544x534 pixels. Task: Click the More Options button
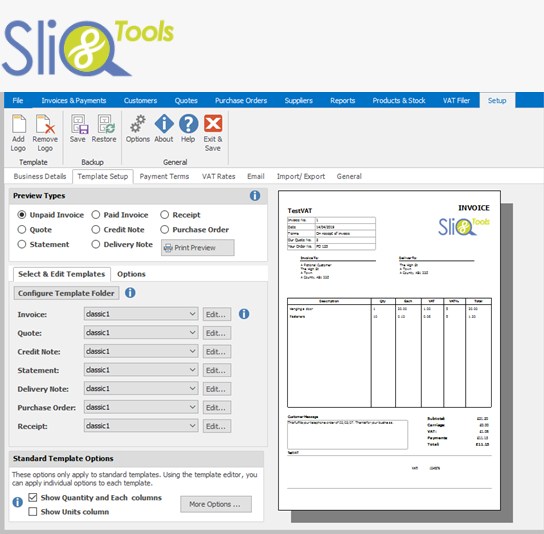click(x=216, y=504)
